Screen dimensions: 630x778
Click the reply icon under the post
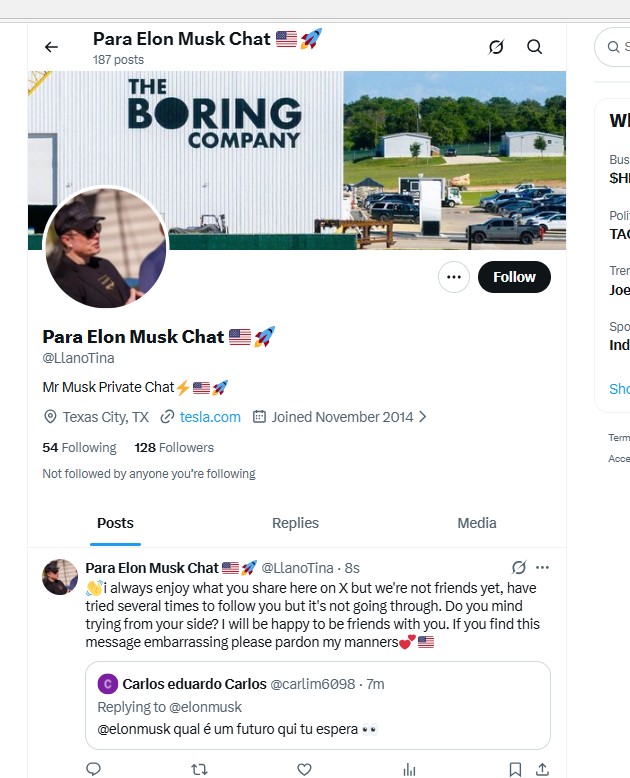point(93,769)
